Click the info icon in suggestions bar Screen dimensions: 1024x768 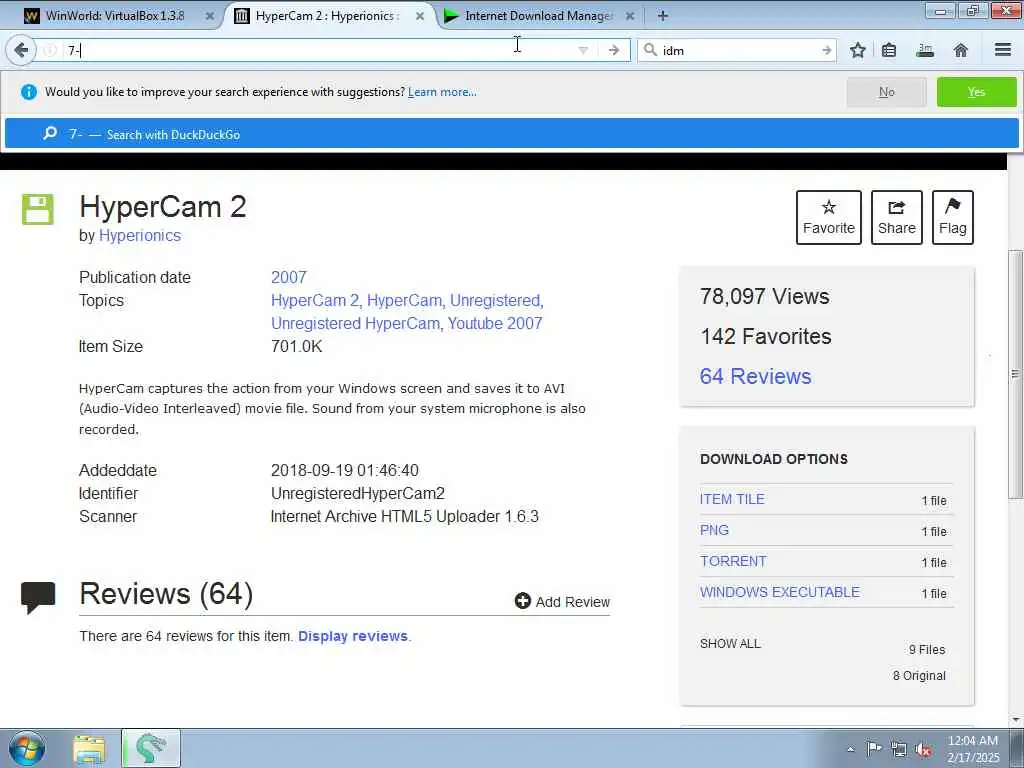click(x=29, y=92)
